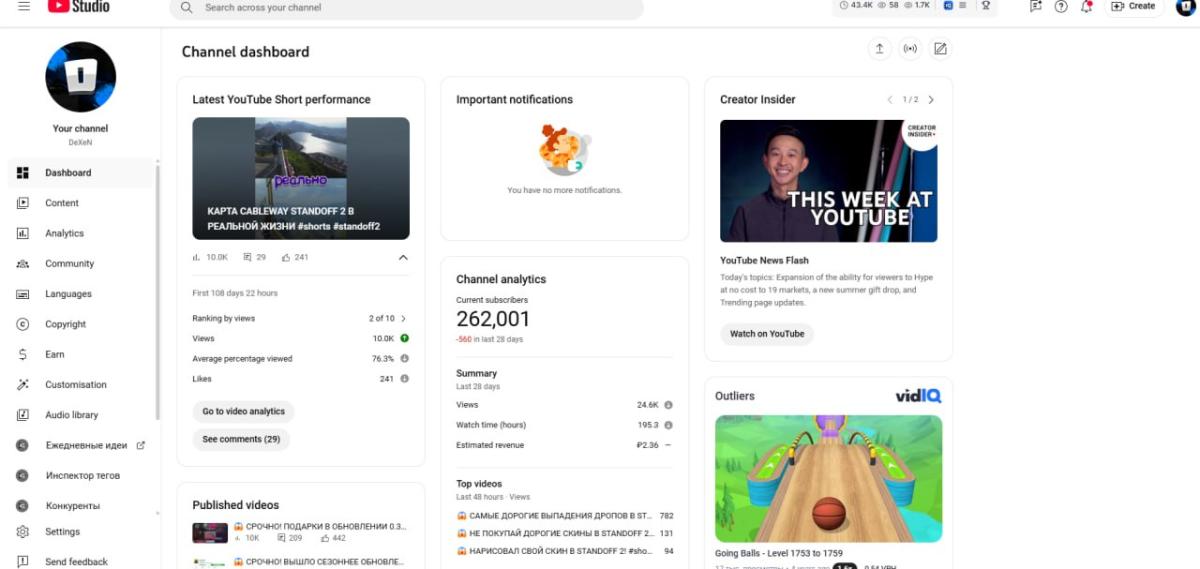Expand 'Ranking by views' 2 of 10 arrow
Image resolution: width=1200 pixels, height=569 pixels.
pyautogui.click(x=403, y=318)
